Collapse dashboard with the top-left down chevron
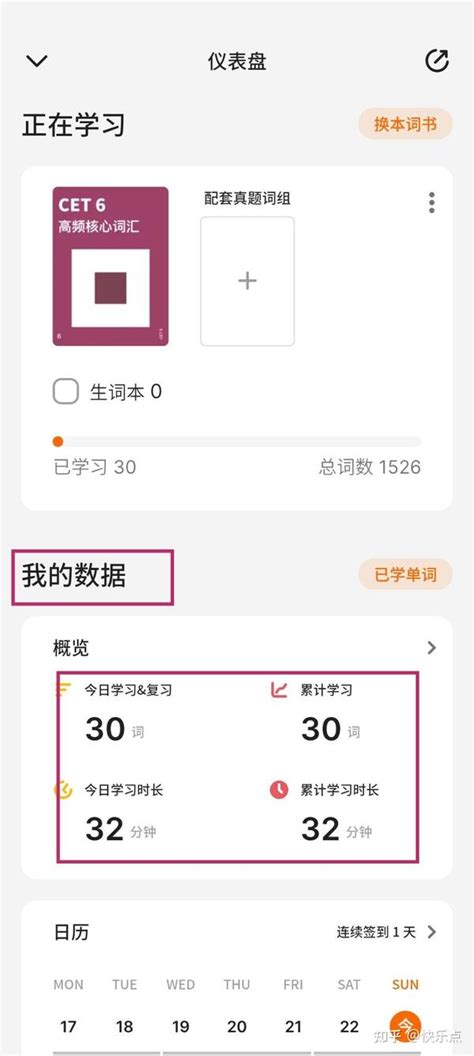 36,61
